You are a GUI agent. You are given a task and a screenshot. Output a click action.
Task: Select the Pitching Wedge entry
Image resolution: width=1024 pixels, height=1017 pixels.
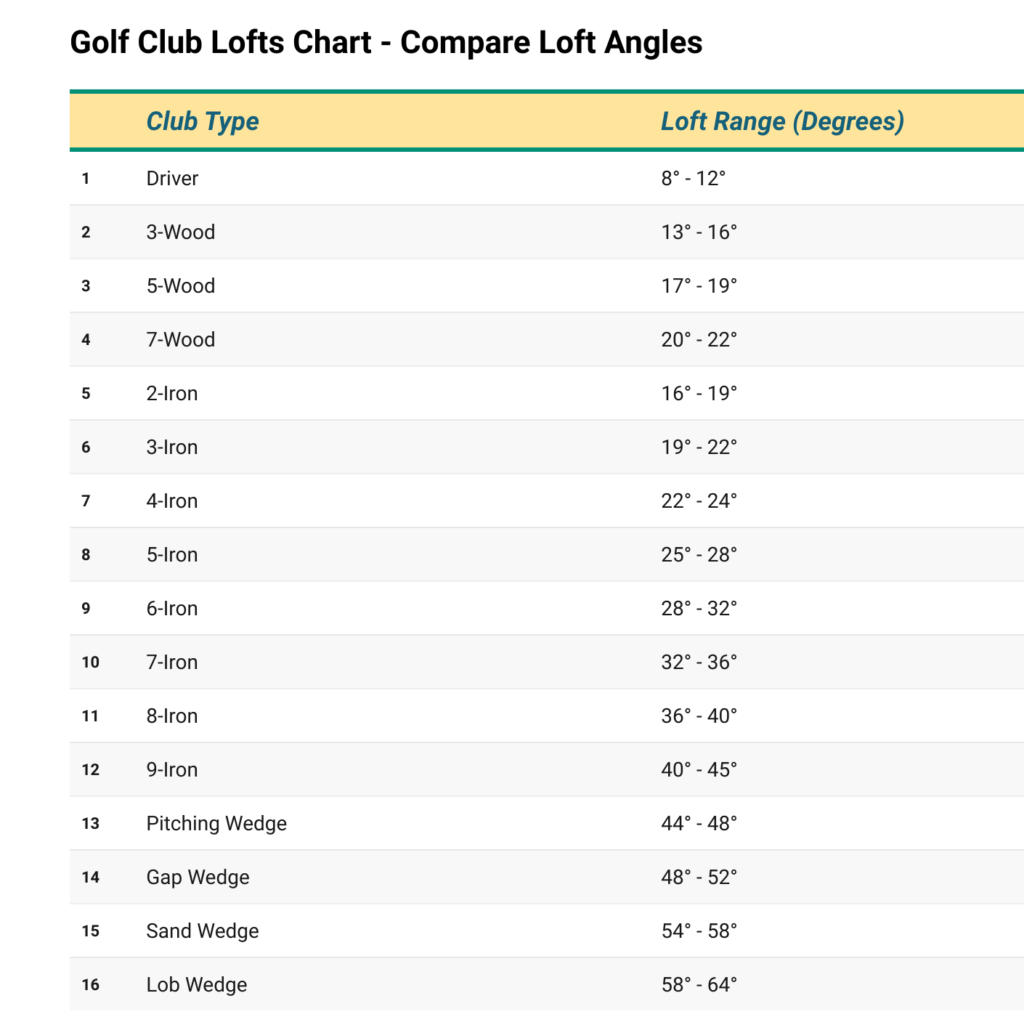[216, 824]
